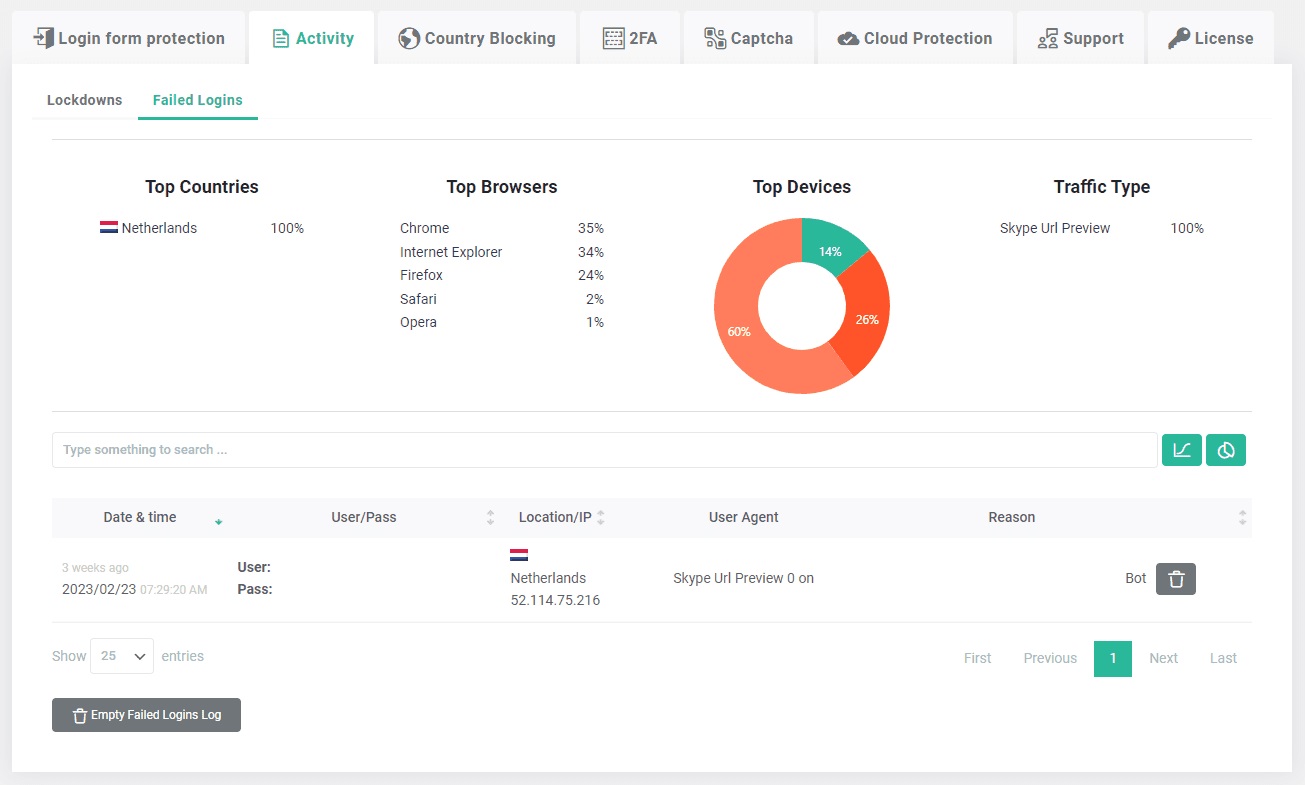Open Cloud Protection tab
Viewport: 1305px width, 785px height.
915,38
